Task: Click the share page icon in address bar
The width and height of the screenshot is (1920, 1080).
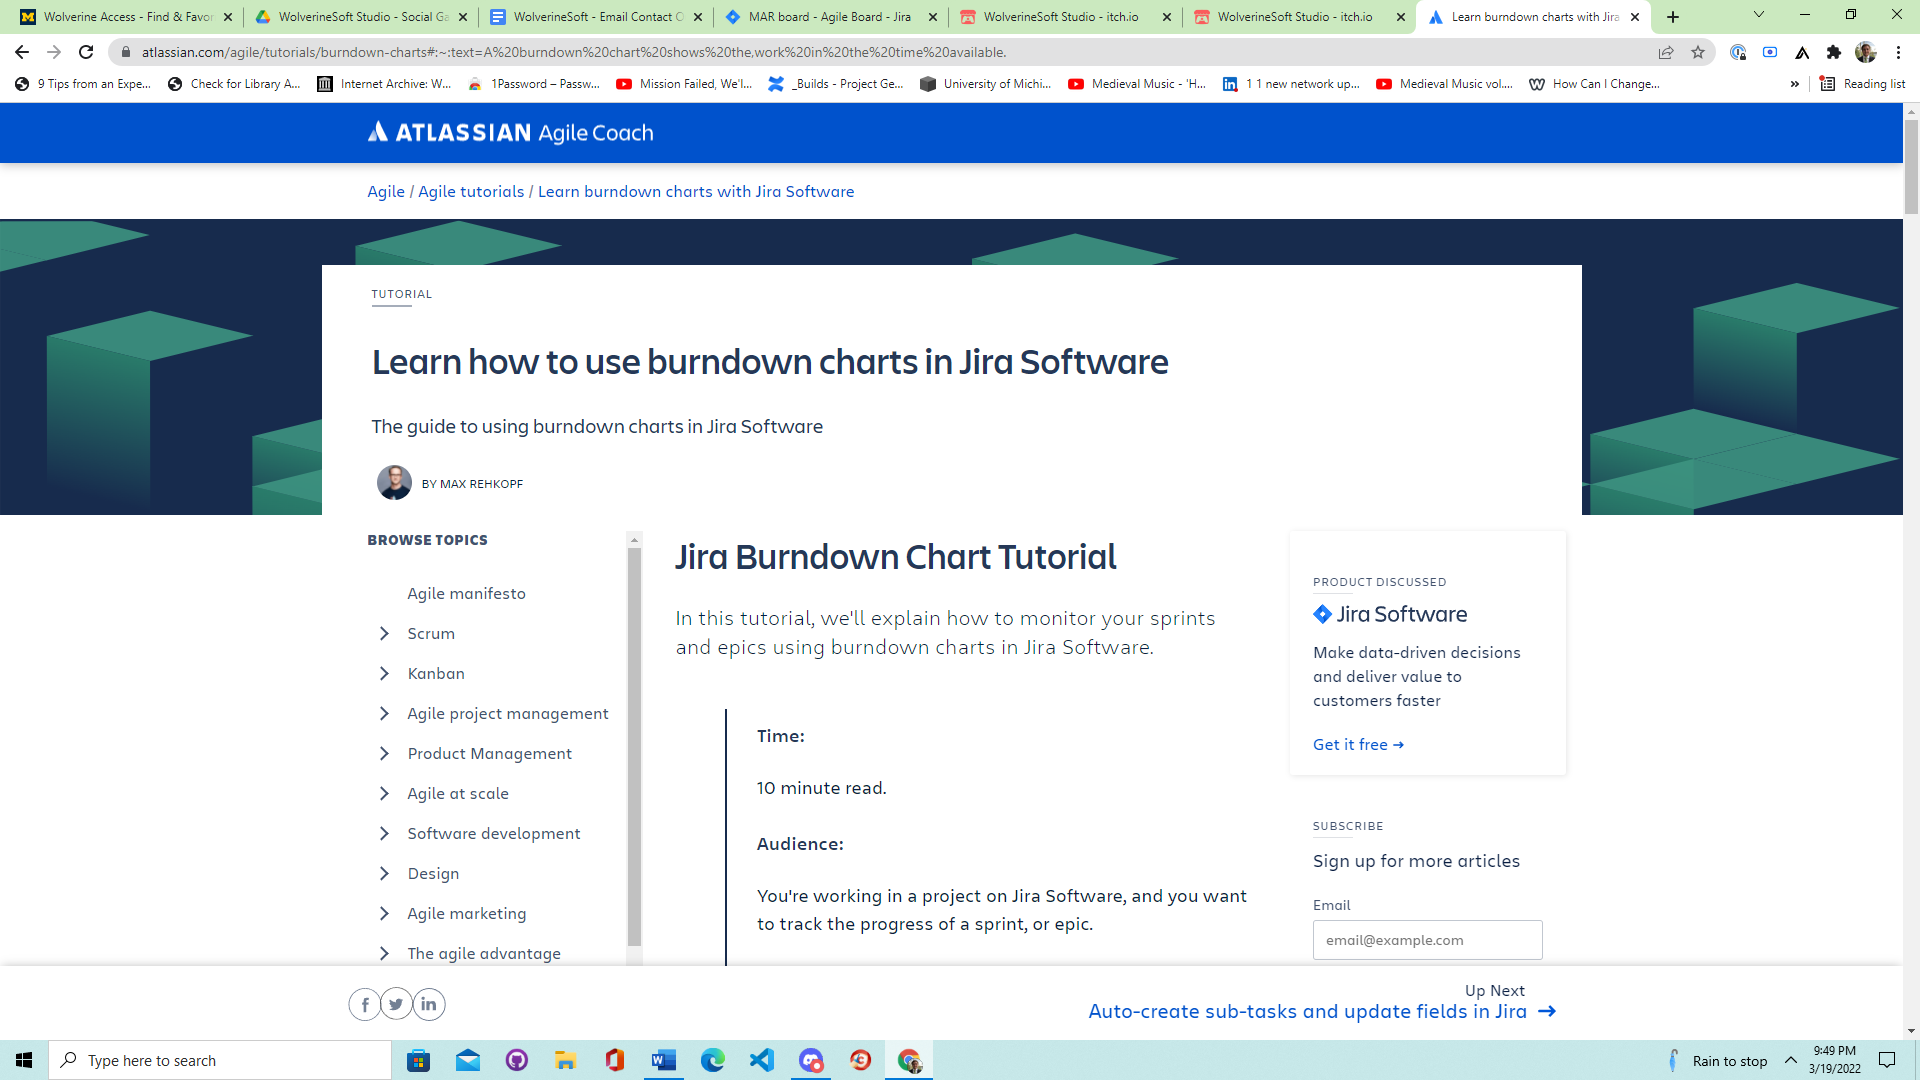Action: (1666, 52)
